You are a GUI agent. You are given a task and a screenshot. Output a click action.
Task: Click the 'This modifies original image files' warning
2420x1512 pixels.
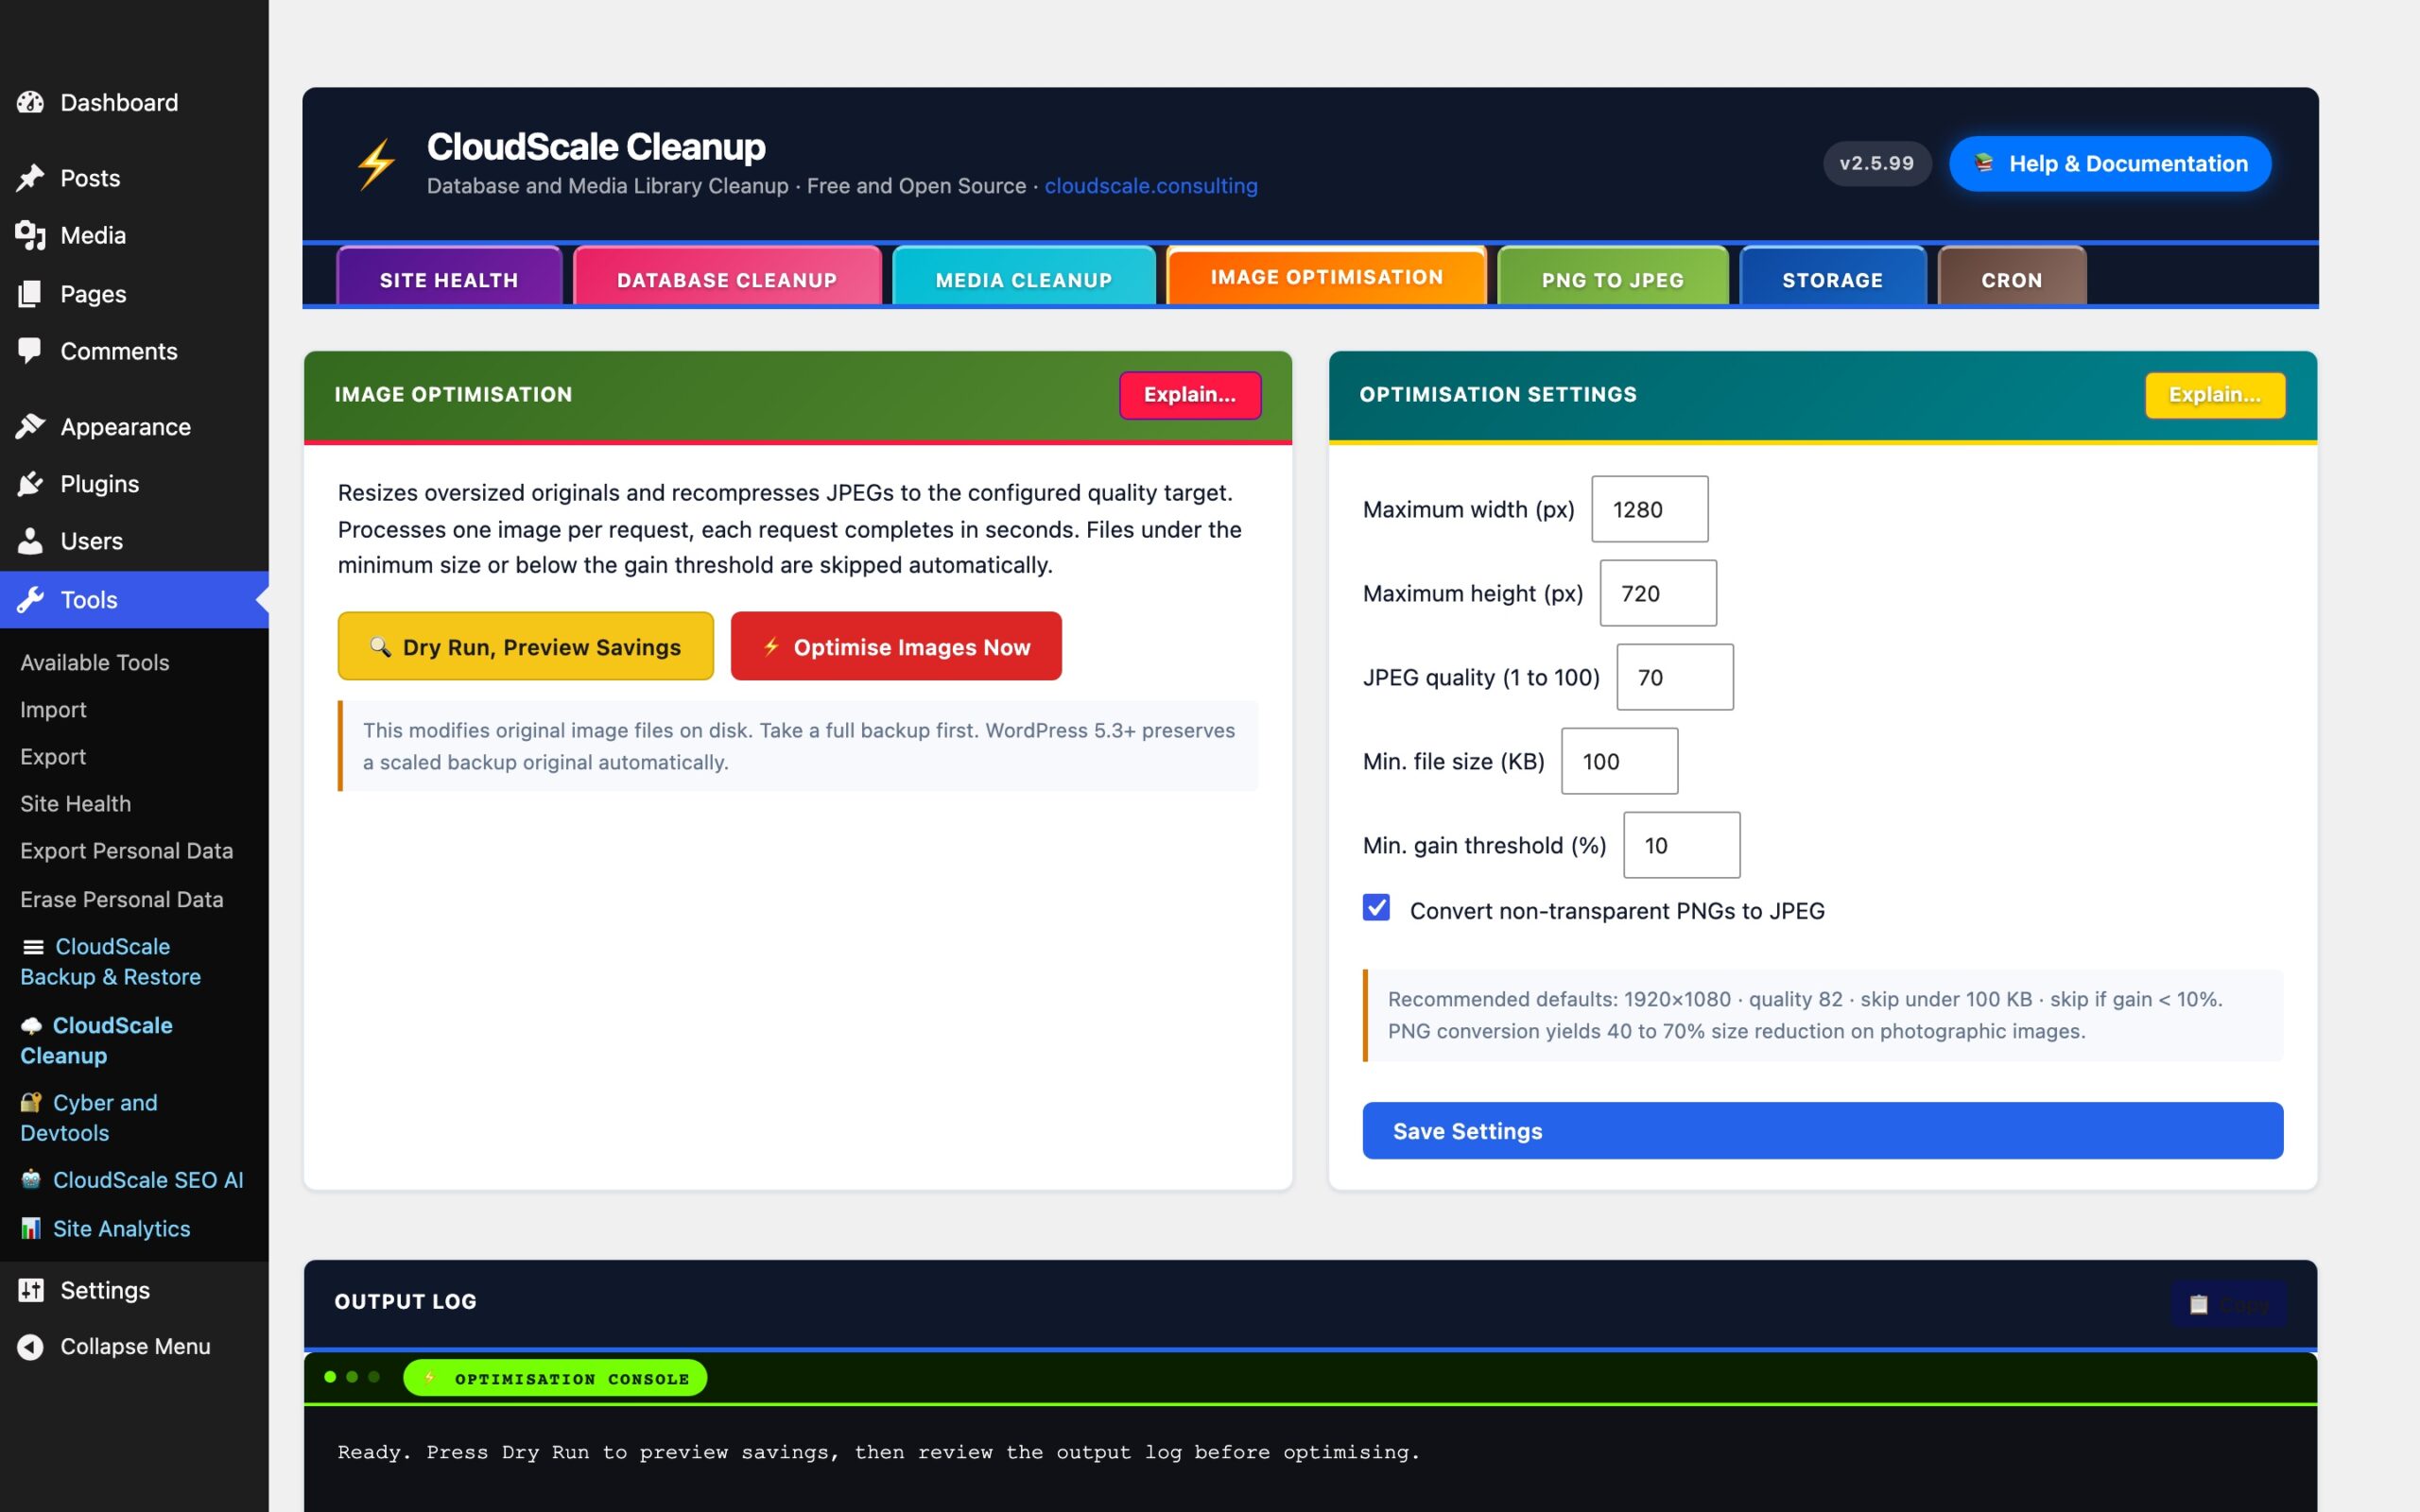tap(798, 746)
